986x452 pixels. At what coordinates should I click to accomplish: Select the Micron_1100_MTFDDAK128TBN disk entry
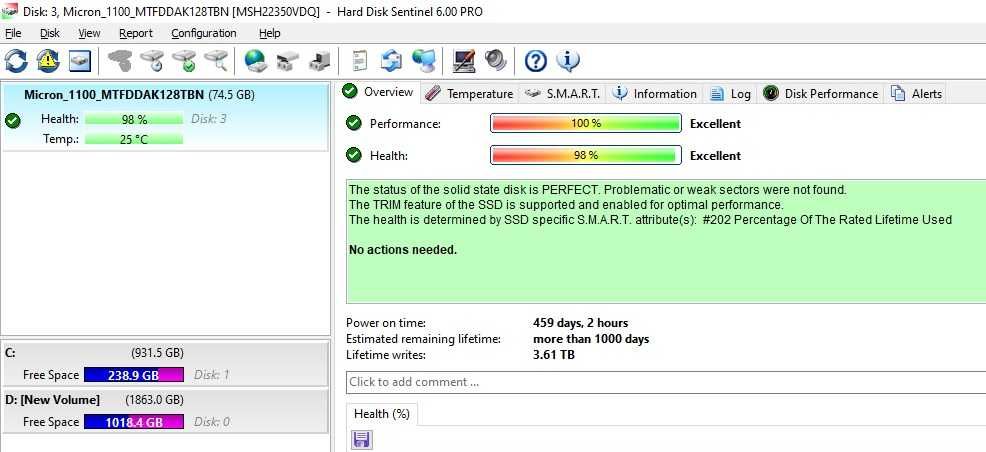point(165,117)
